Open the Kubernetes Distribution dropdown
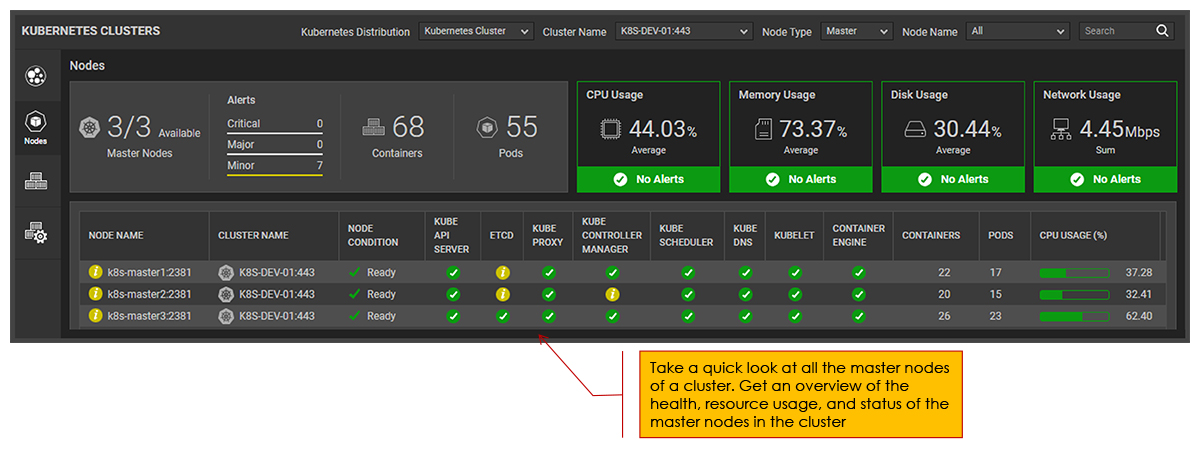Image resolution: width=1200 pixels, height=449 pixels. point(476,32)
